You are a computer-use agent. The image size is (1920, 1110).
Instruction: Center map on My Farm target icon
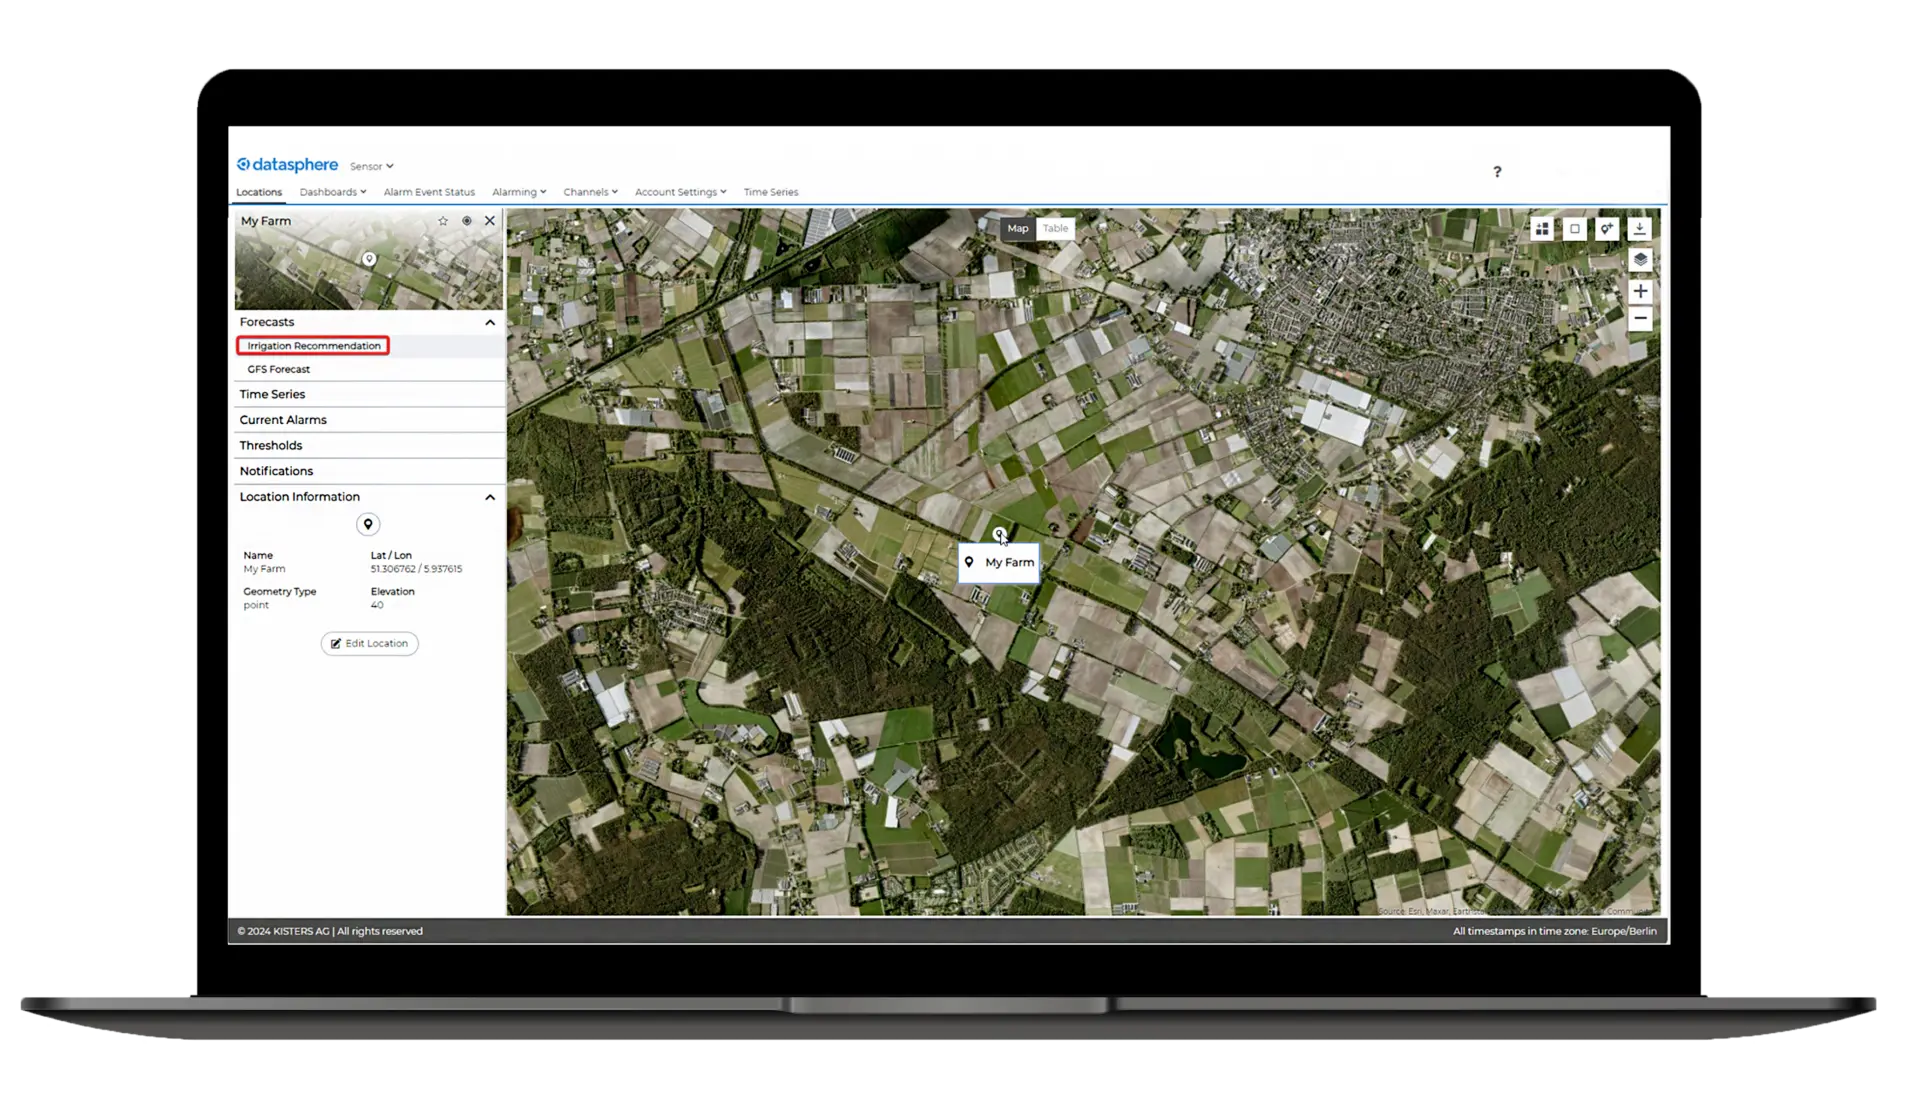point(466,221)
